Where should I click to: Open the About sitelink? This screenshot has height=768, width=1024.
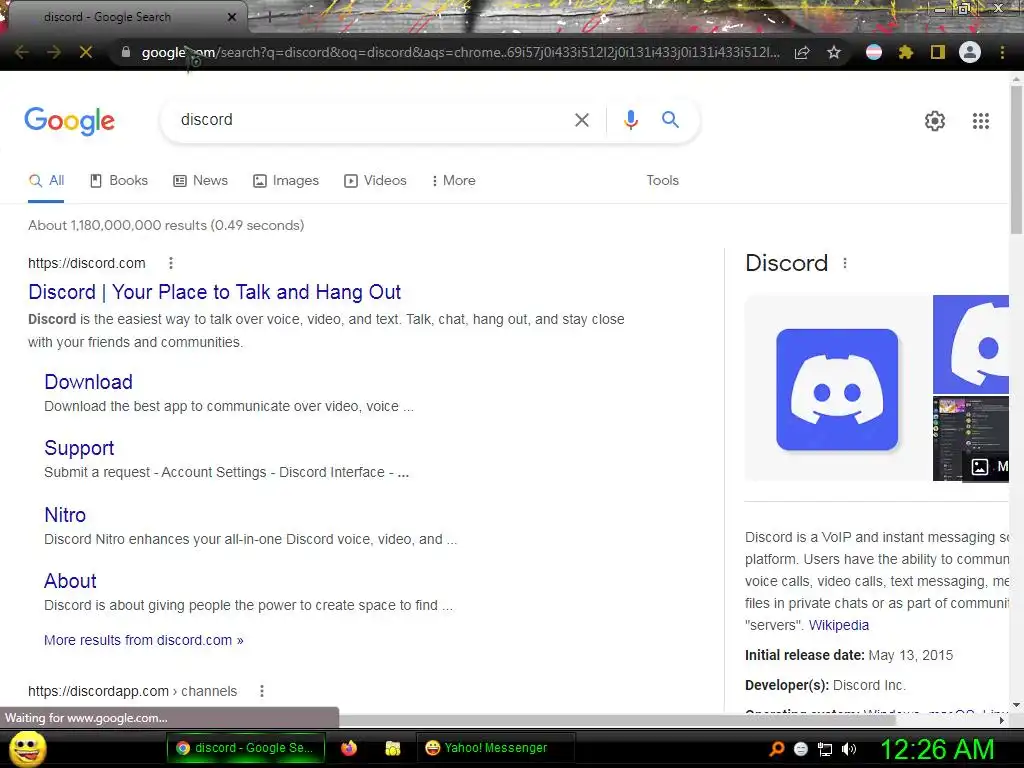click(70, 581)
